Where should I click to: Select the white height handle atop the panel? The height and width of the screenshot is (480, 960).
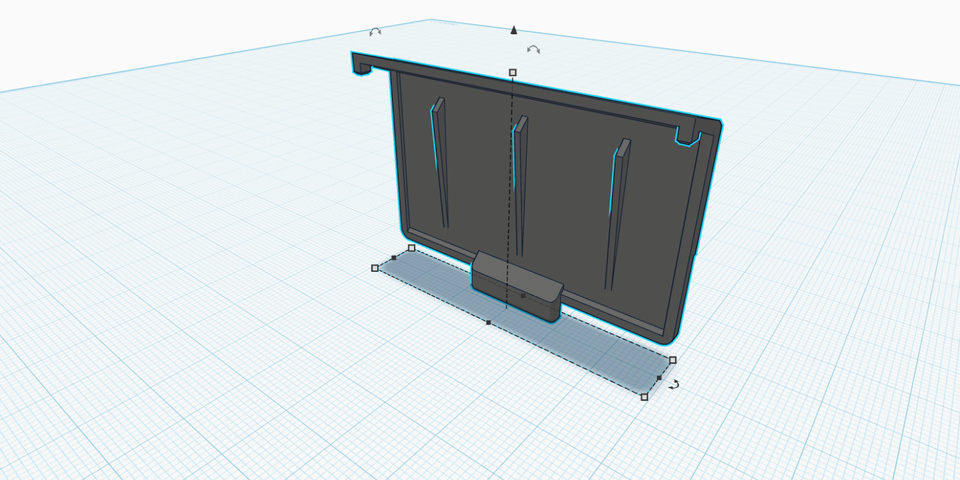[513, 73]
